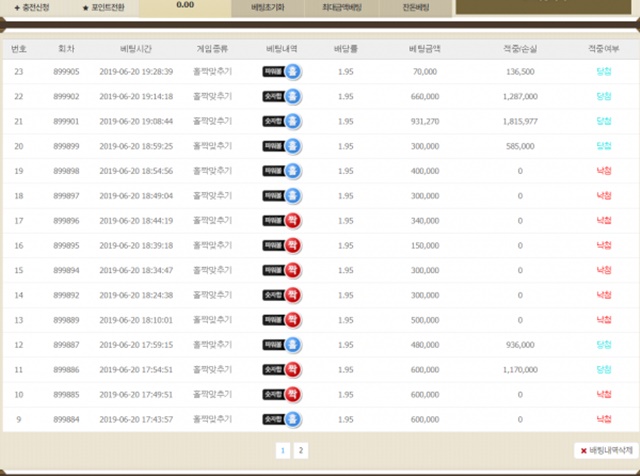The height and width of the screenshot is (476, 640).
Task: Click bet amount 480,000 in row 12
Action: tap(425, 345)
